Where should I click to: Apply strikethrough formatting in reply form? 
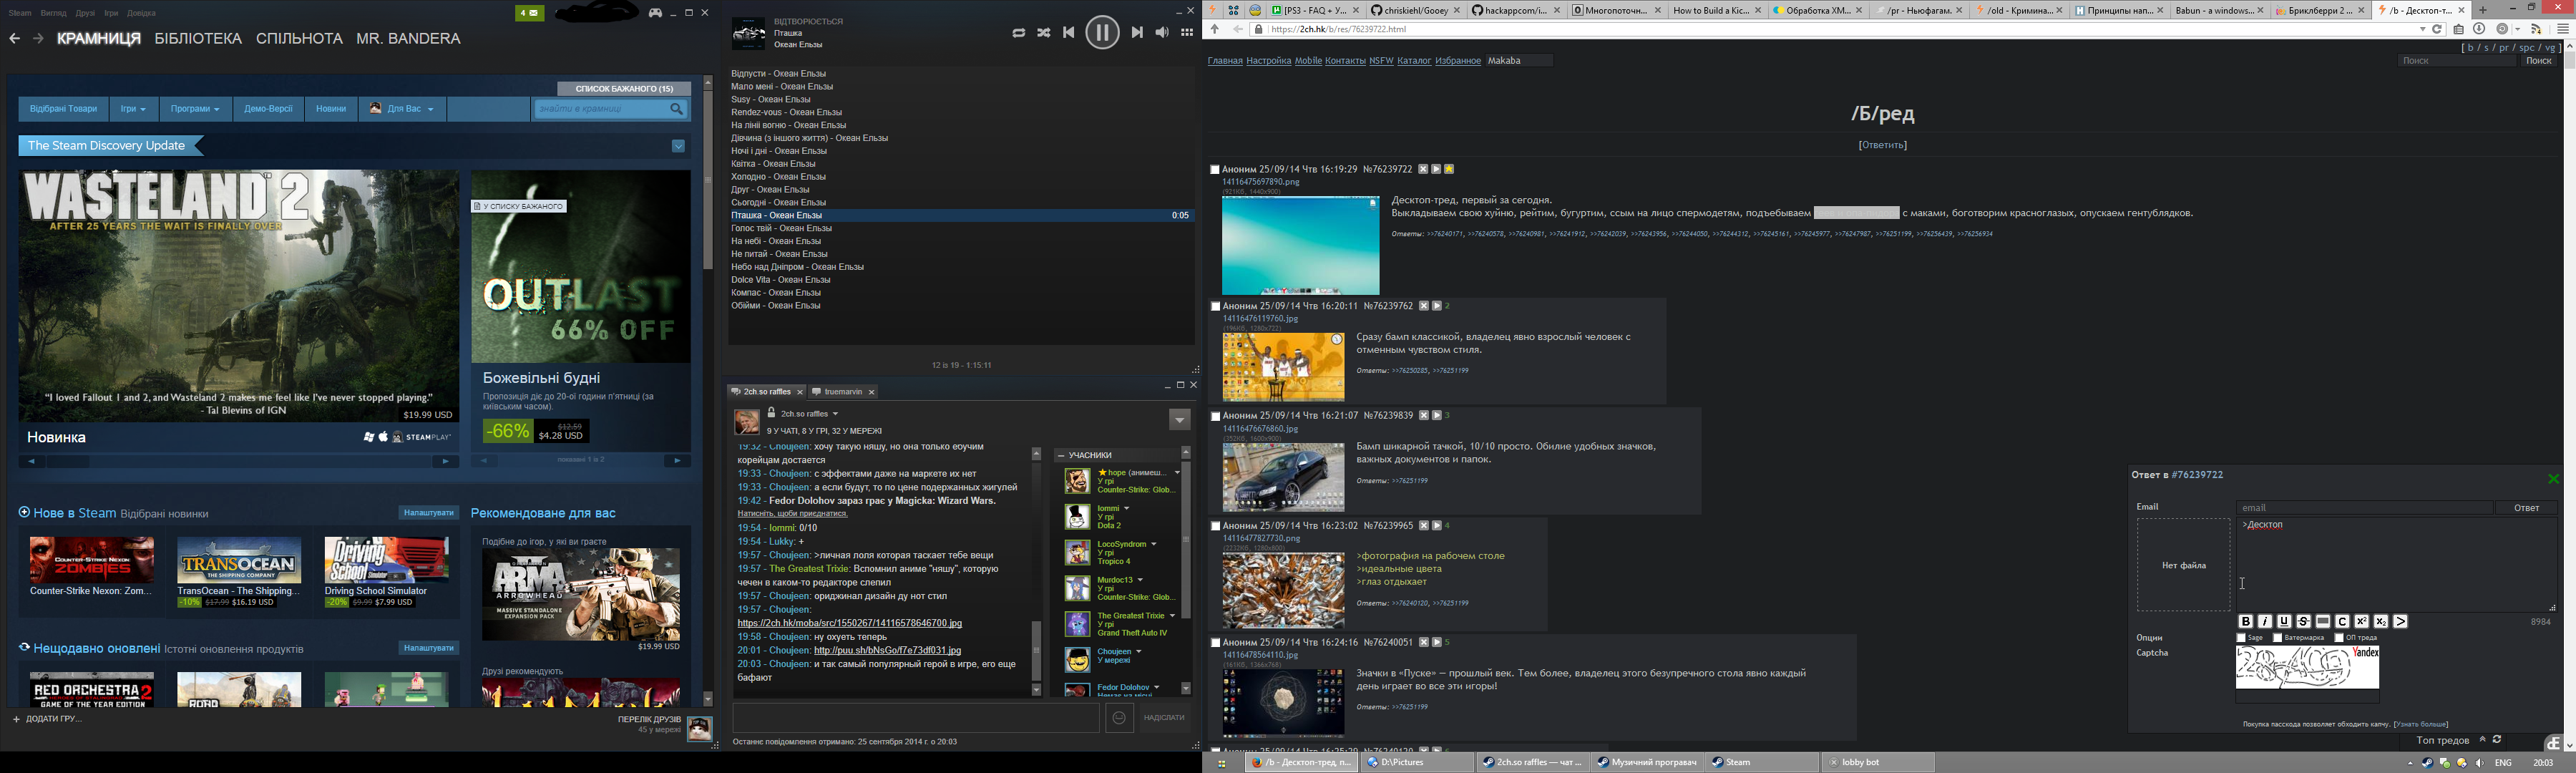(2304, 621)
